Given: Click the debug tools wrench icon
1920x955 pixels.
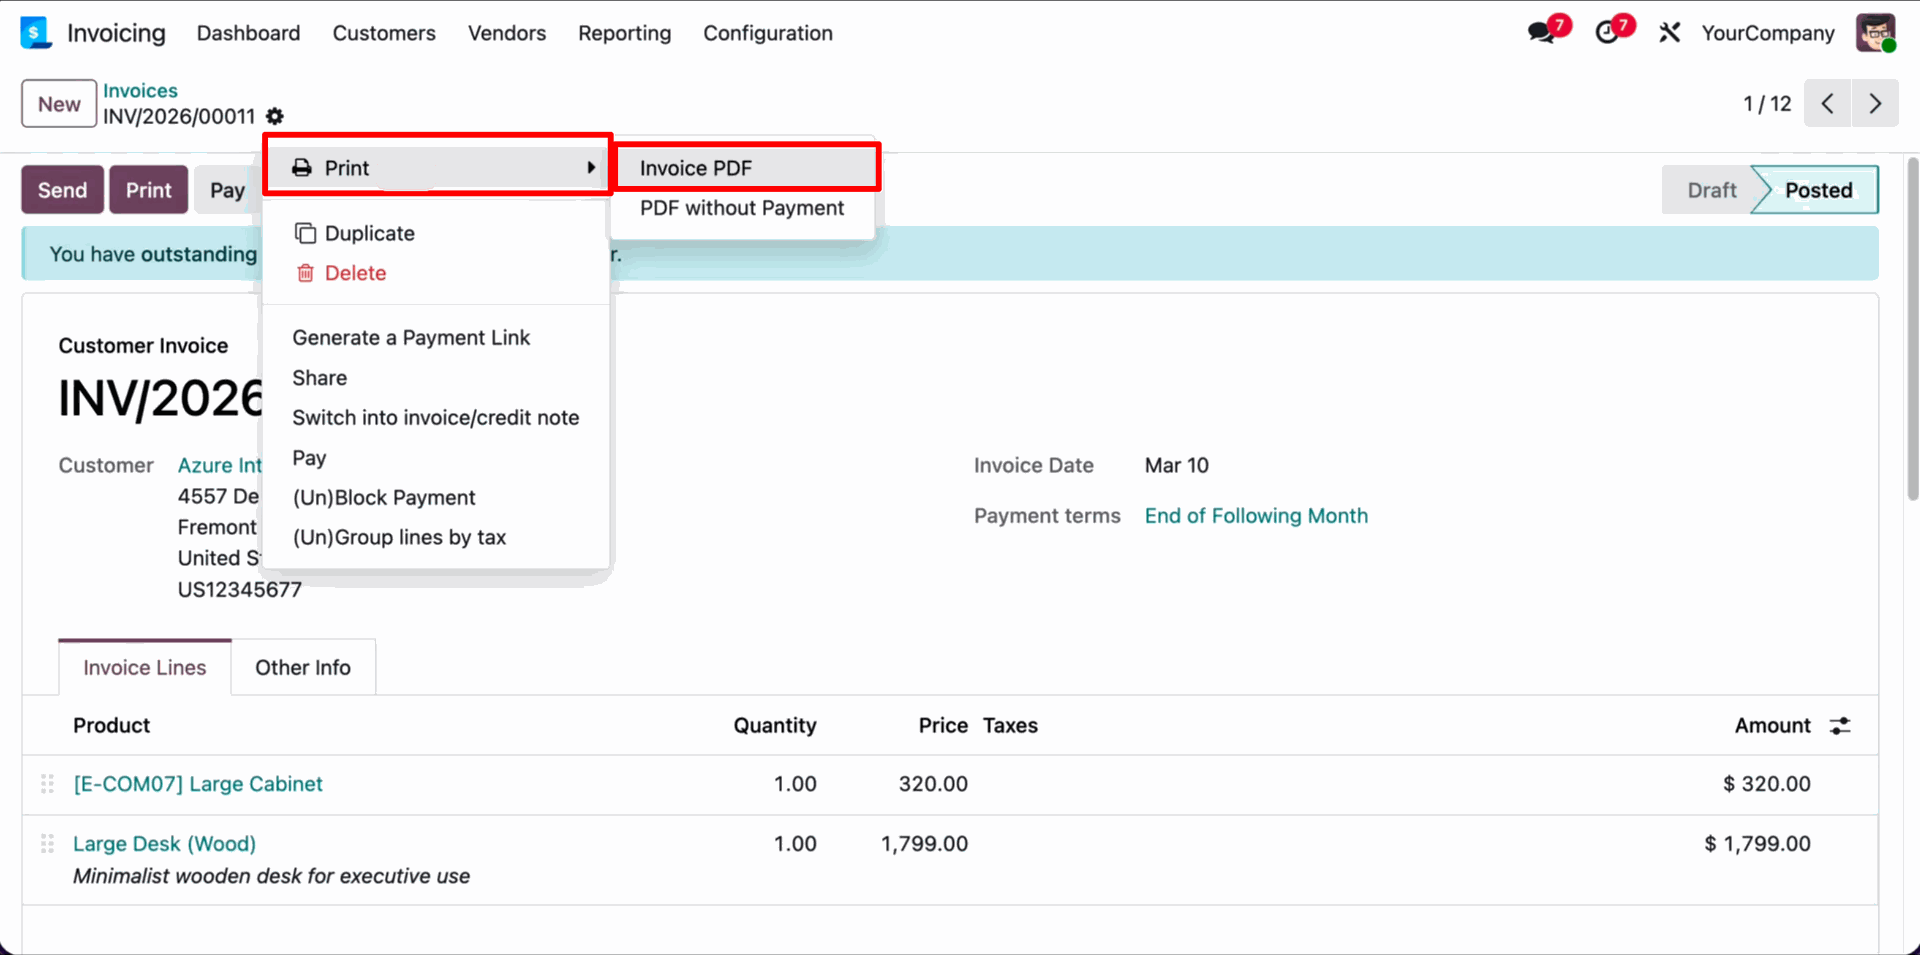Looking at the screenshot, I should pos(1669,33).
